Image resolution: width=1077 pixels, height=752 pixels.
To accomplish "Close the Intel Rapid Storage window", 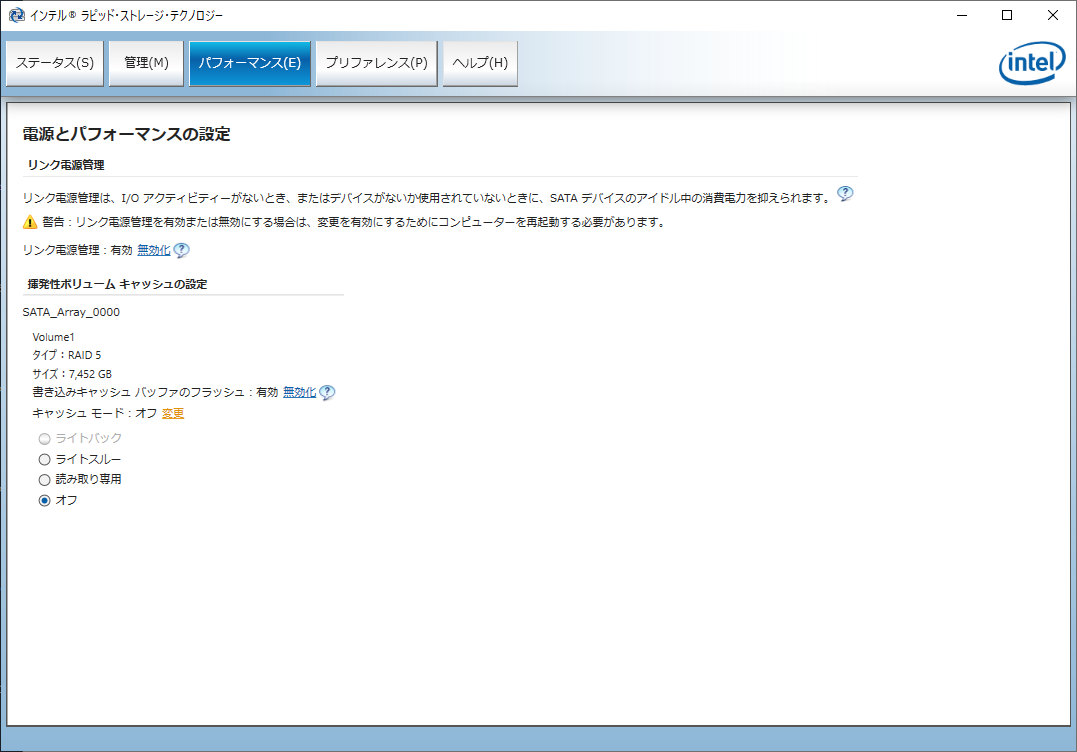I will pos(1052,15).
